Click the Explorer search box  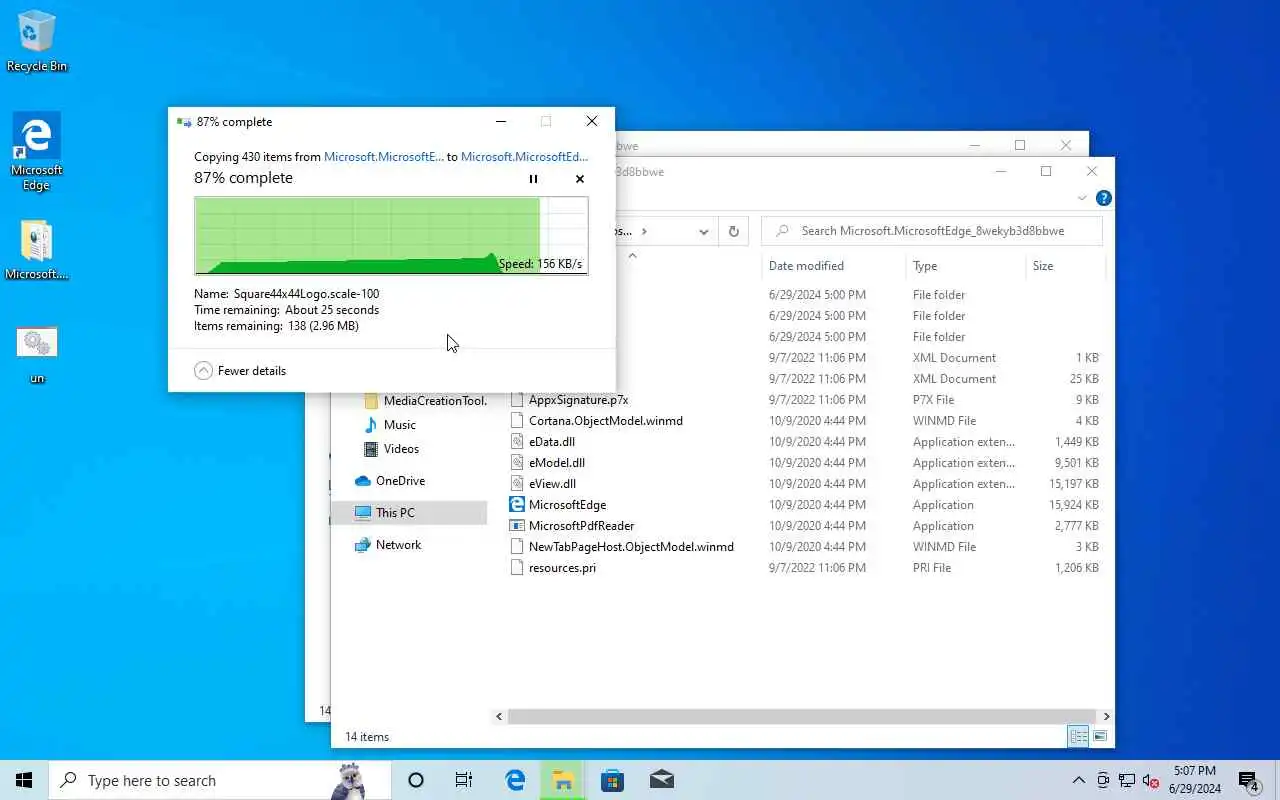tap(932, 231)
